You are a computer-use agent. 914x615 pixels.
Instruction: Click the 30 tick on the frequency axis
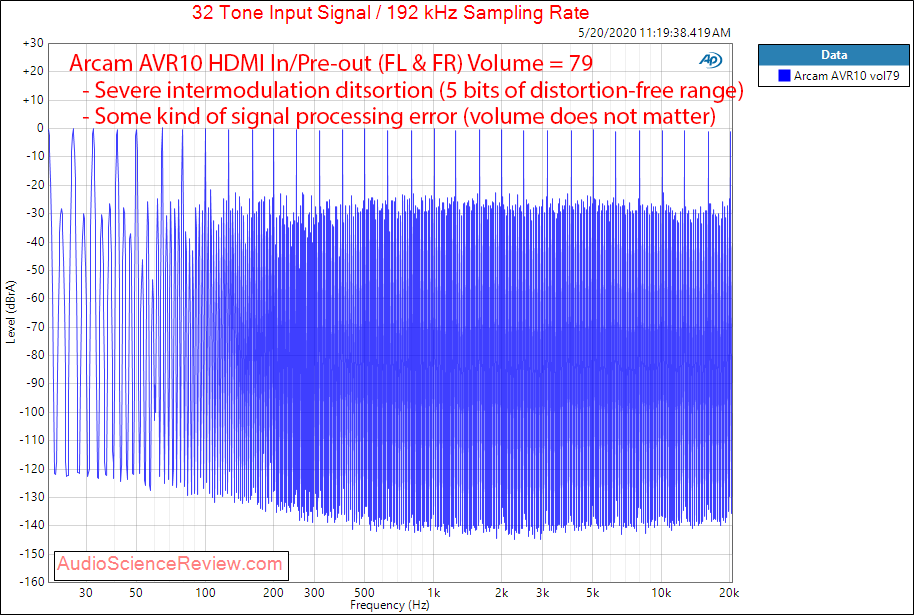(86, 593)
